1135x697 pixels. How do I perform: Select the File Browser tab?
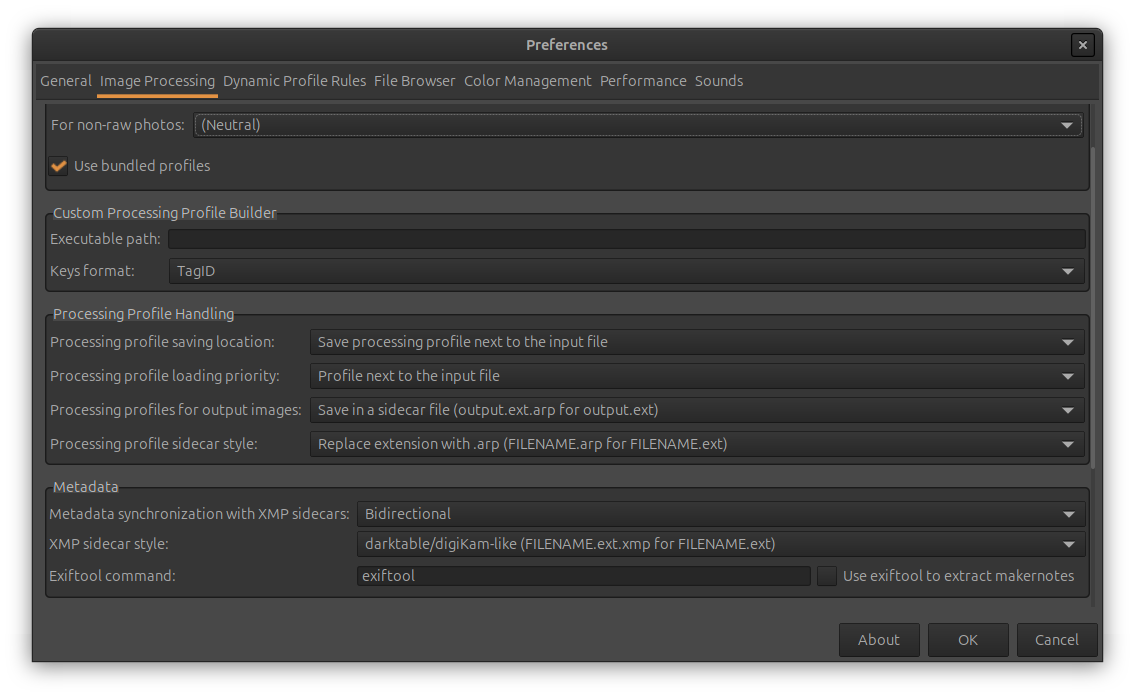(414, 81)
